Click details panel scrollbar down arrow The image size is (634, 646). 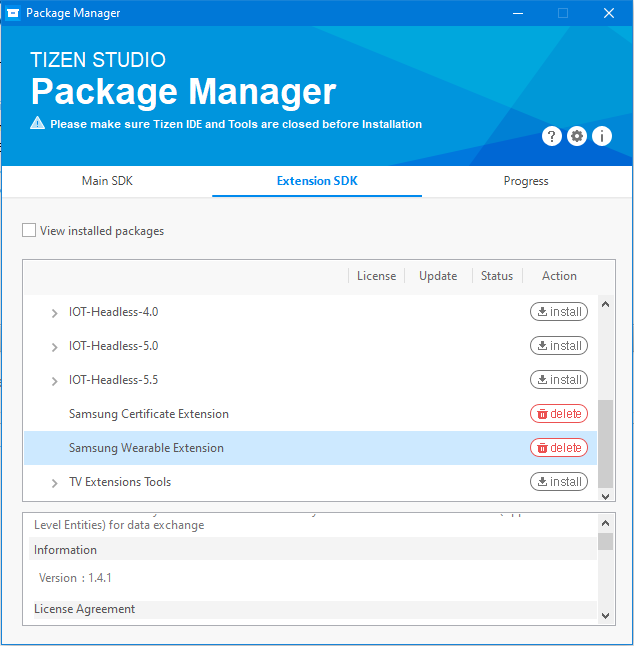(606, 615)
